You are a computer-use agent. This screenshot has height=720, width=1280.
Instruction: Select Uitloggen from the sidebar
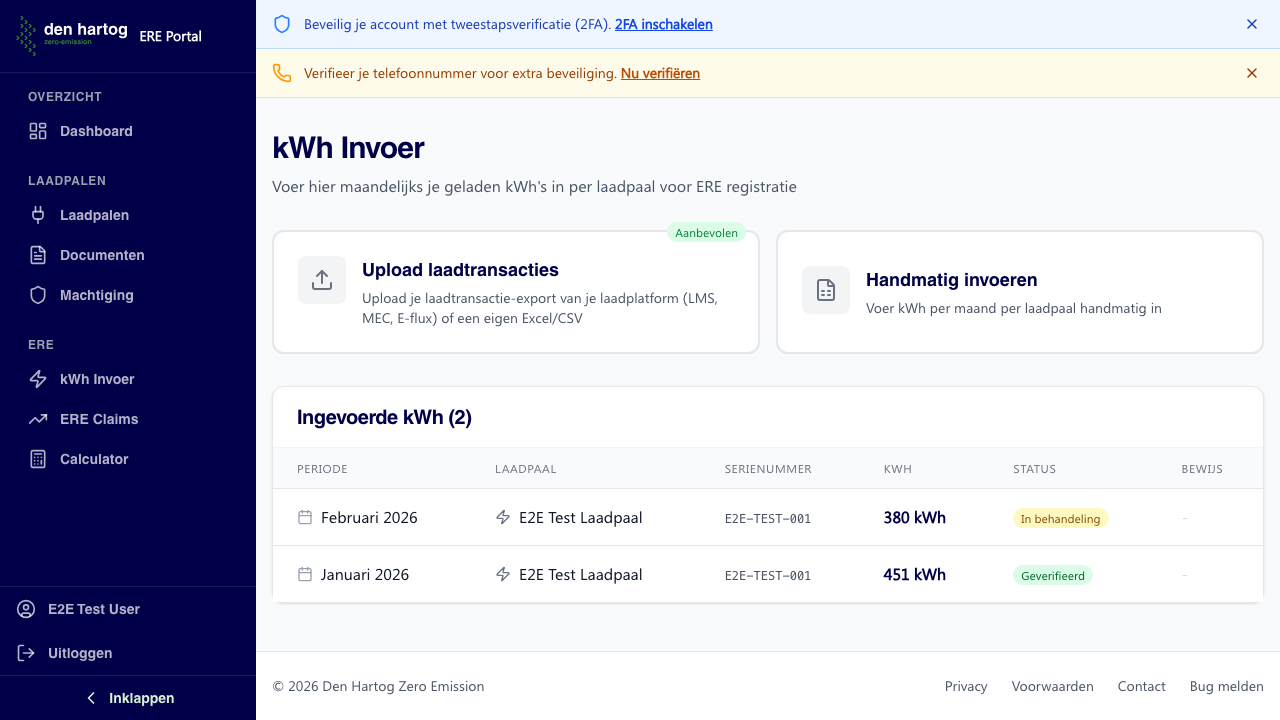(78, 653)
